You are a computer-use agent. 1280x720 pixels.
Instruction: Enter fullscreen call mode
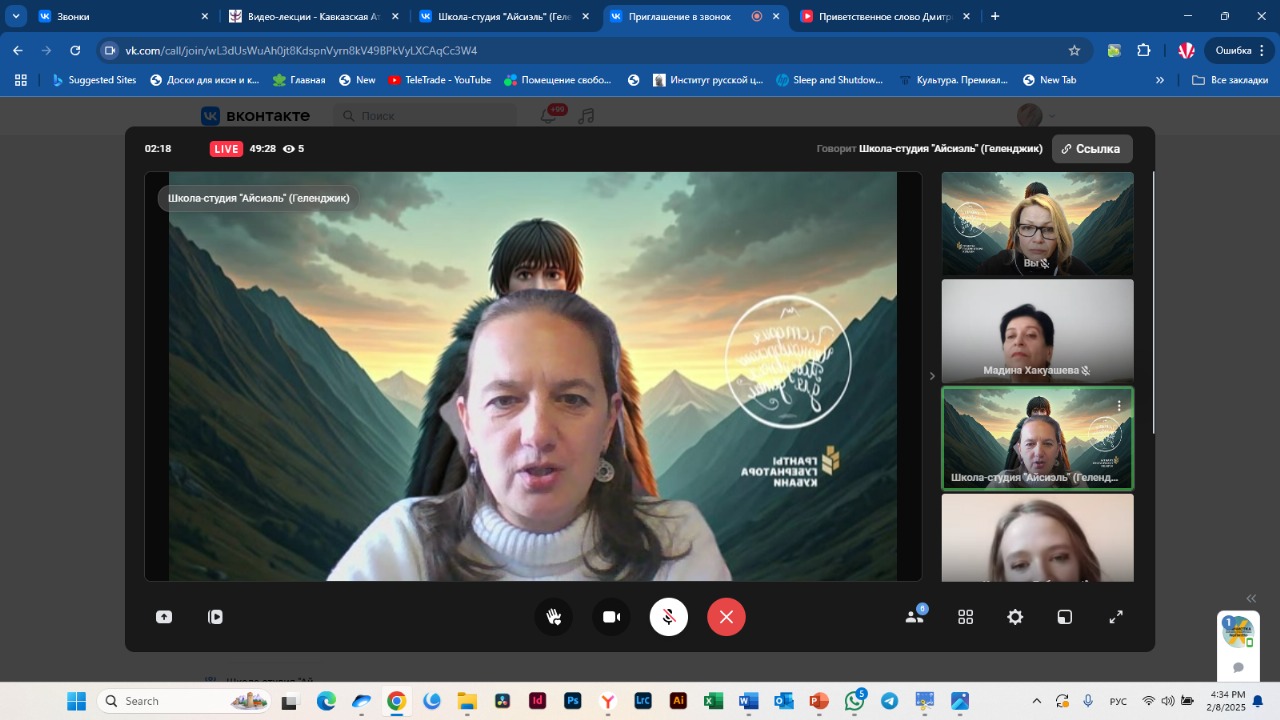pyautogui.click(x=1116, y=617)
